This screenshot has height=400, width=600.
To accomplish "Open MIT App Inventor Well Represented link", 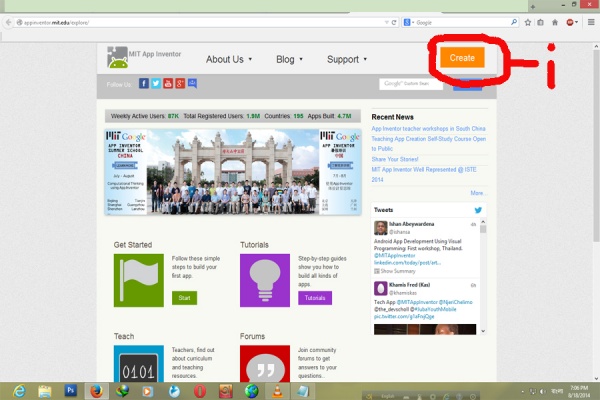I will pos(424,174).
